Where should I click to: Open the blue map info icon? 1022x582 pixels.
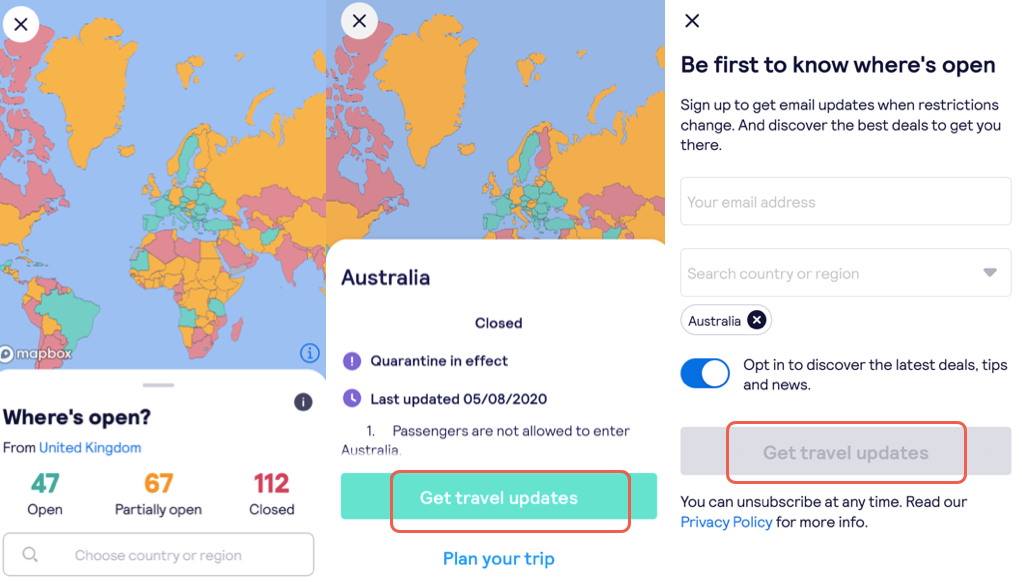pyautogui.click(x=310, y=353)
